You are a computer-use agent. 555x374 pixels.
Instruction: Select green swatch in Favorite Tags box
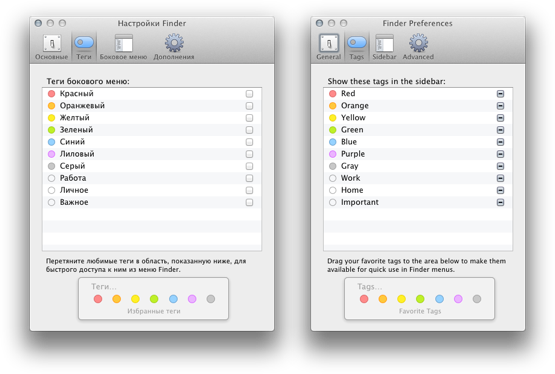(x=420, y=299)
